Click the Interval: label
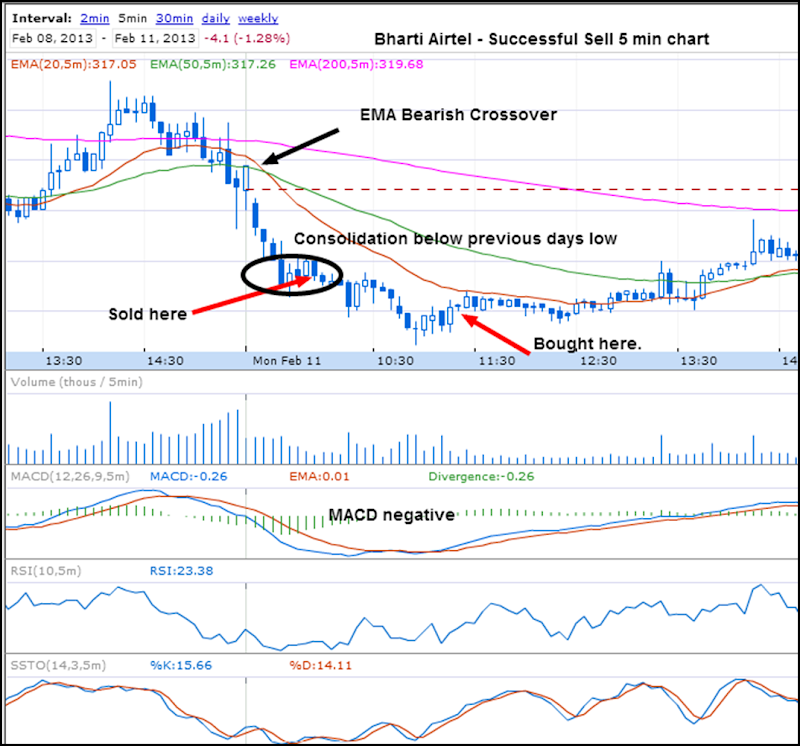Image resolution: width=800 pixels, height=746 pixels. pos(42,18)
